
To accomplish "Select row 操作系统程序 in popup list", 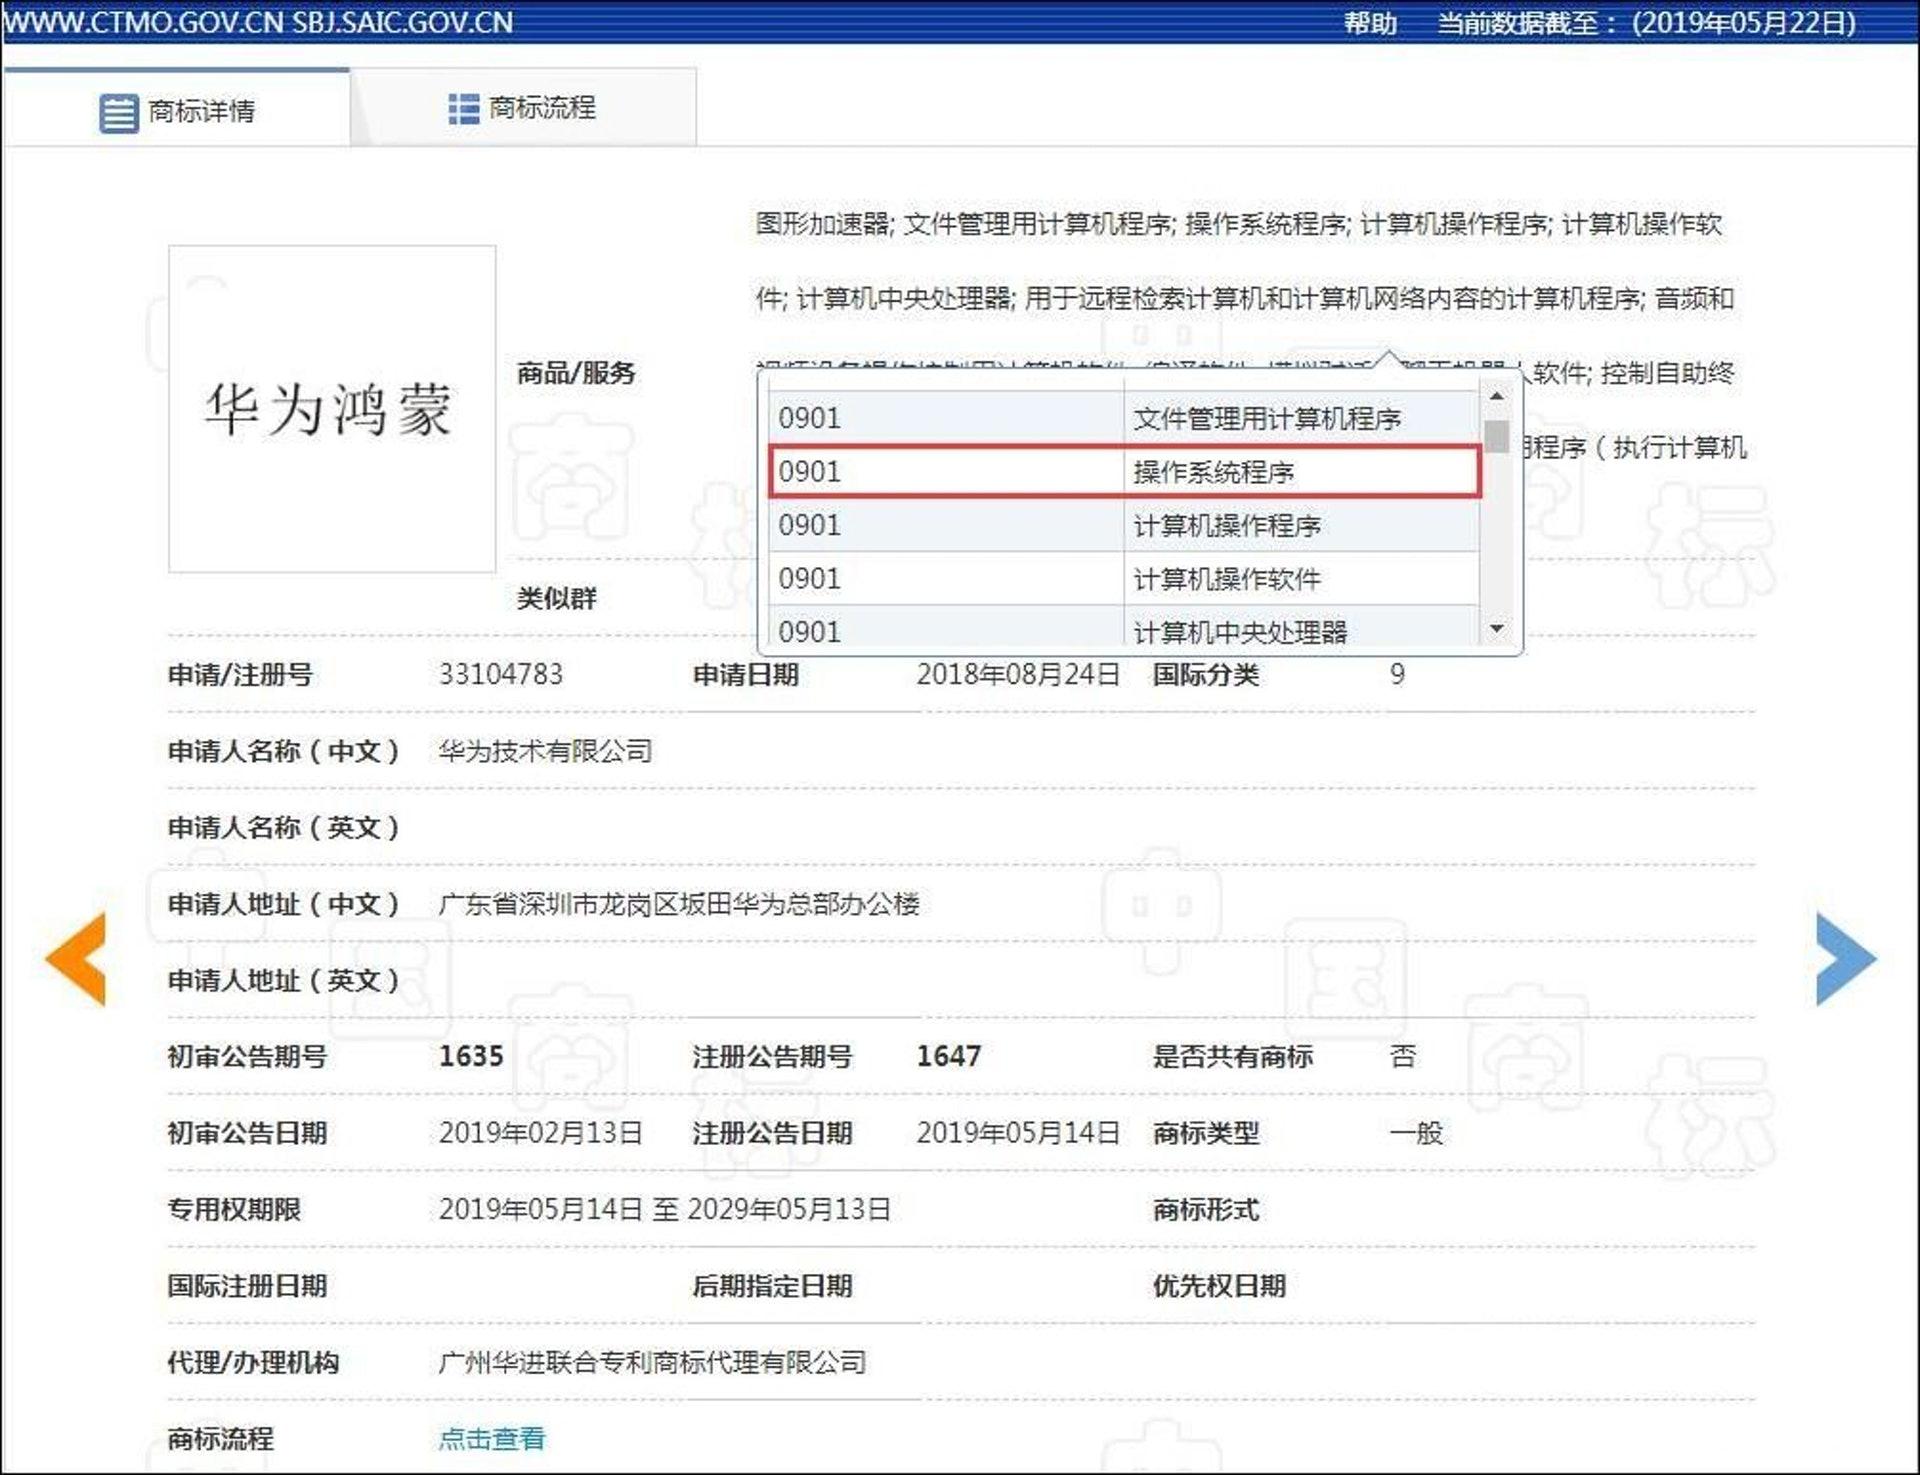I will 1124,471.
